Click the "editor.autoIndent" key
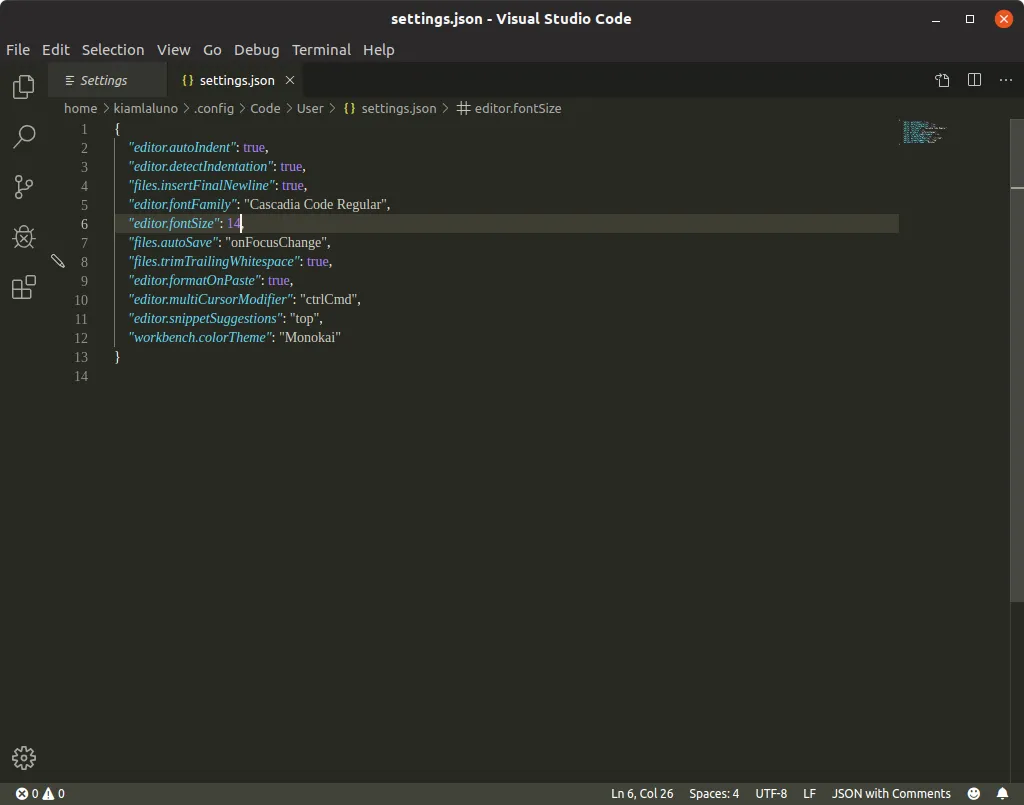Viewport: 1024px width, 805px height. (x=182, y=148)
